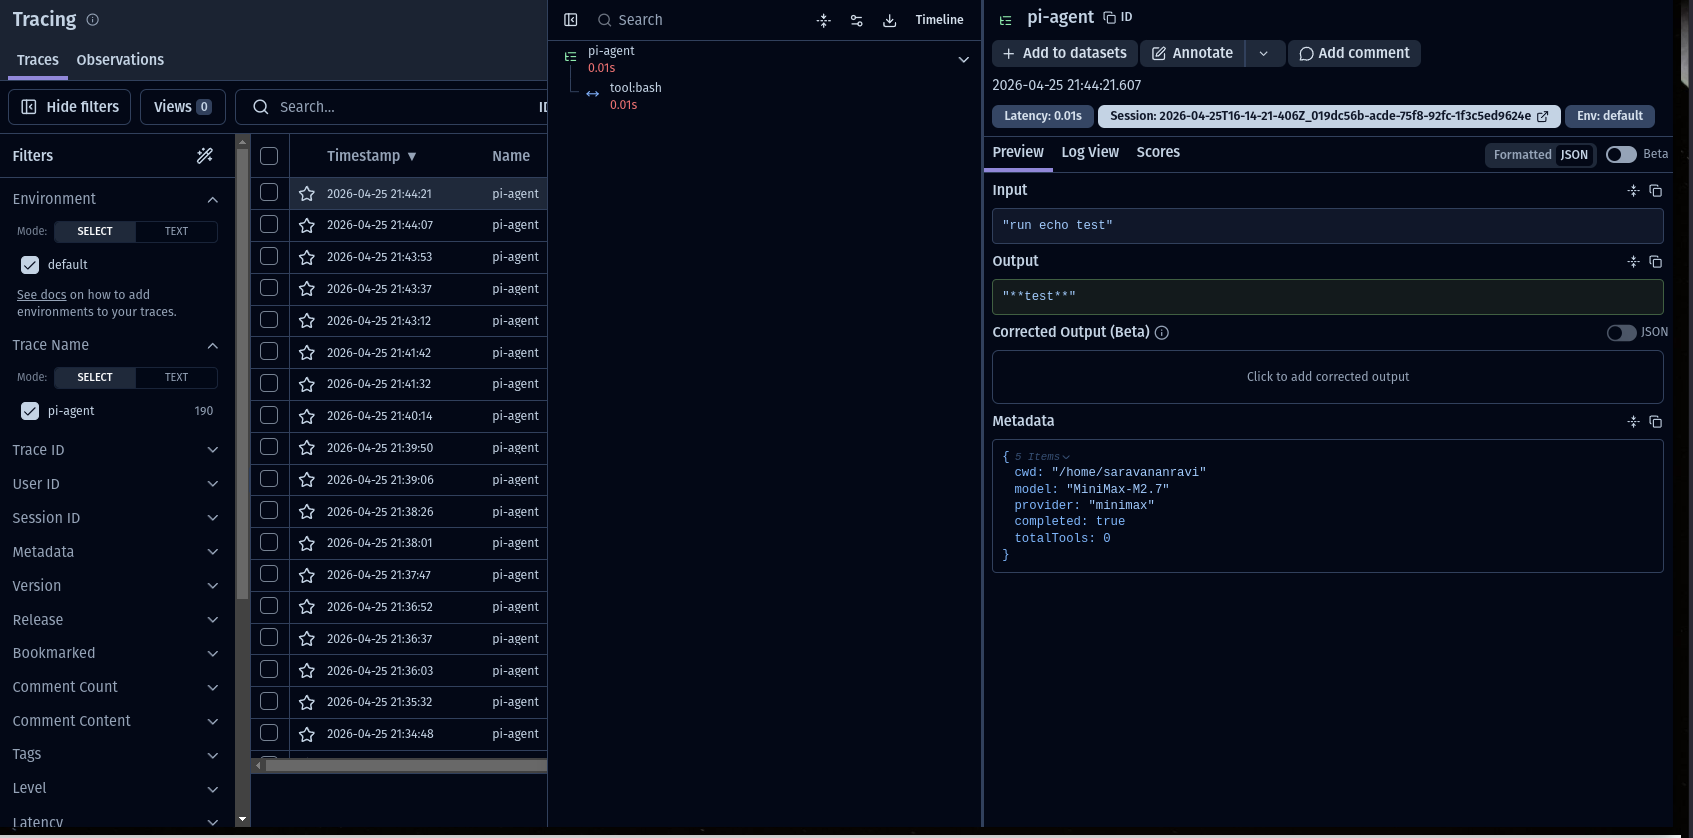1693x838 pixels.
Task: Select the tool:bash span icon
Action: 593,94
